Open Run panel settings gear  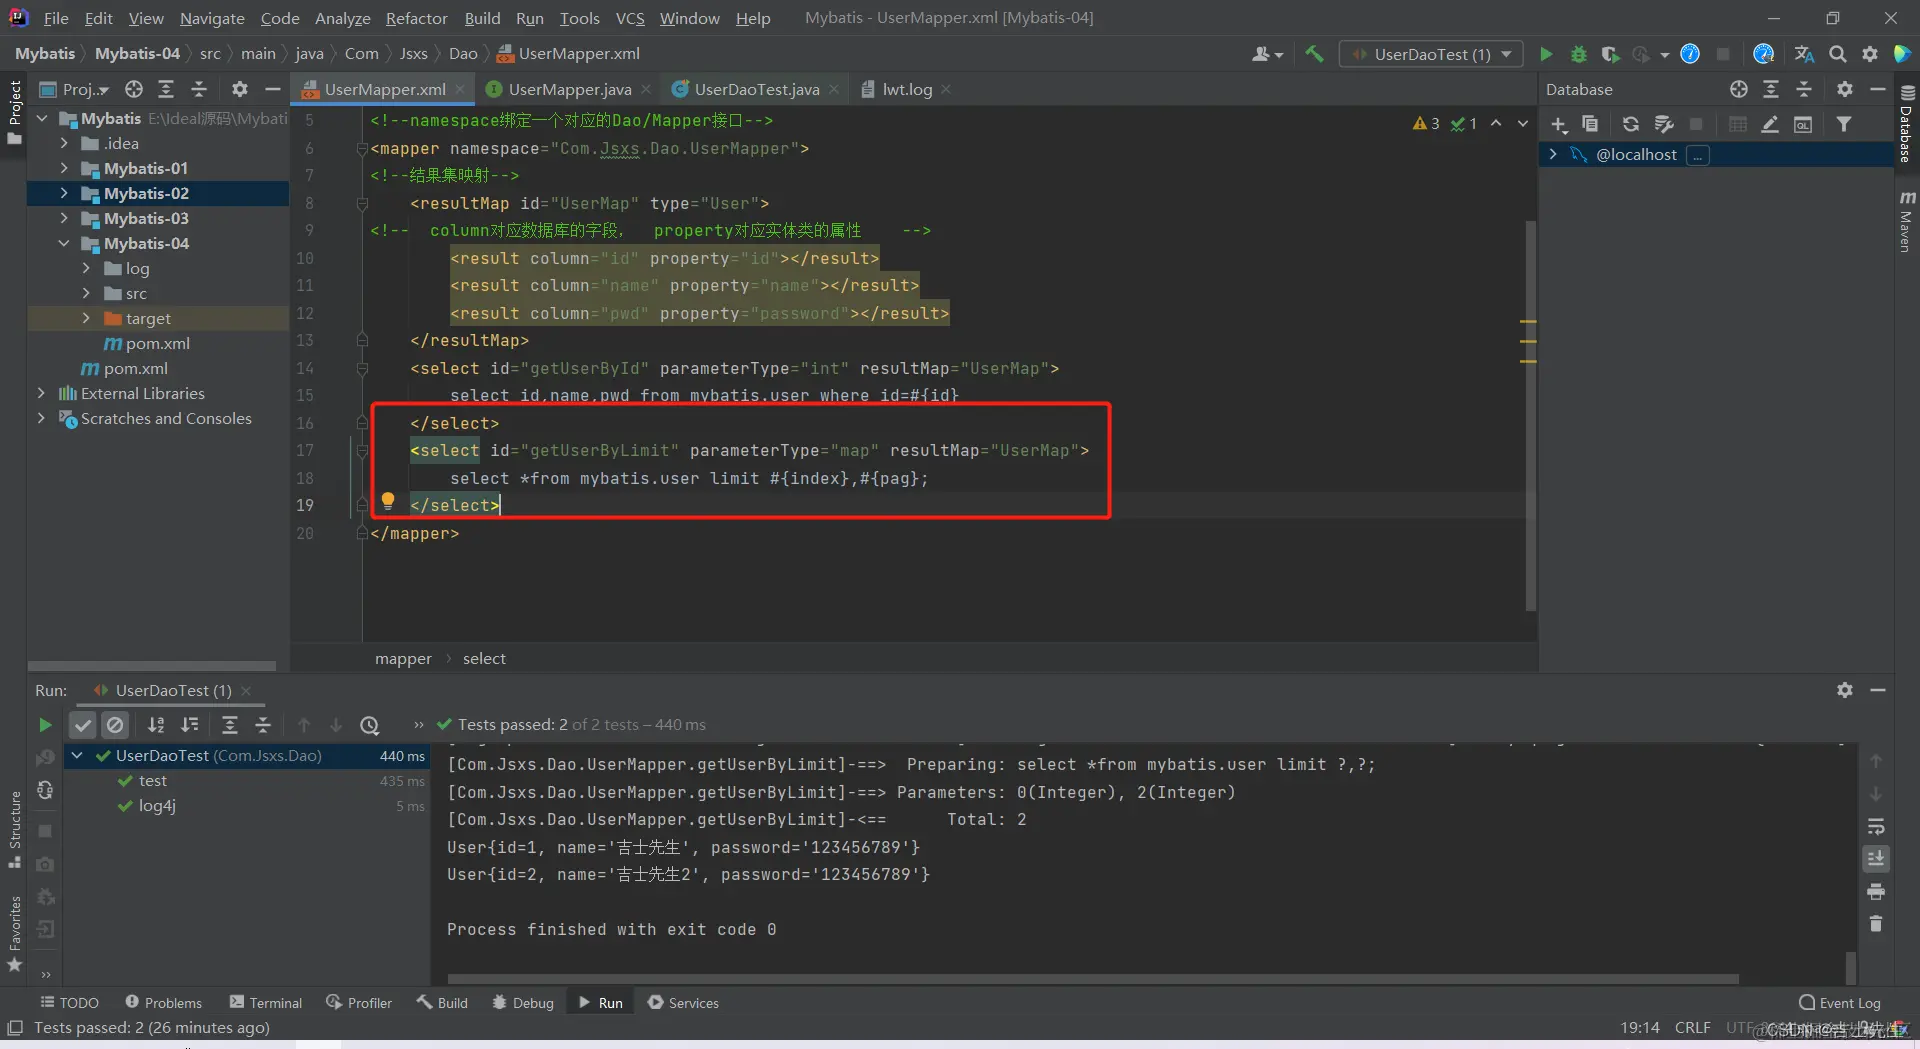1845,690
